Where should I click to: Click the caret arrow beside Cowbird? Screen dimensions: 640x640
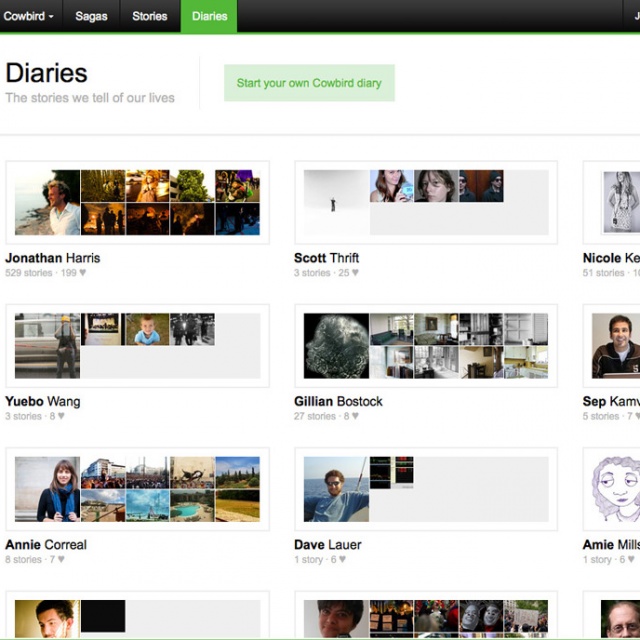coord(51,17)
